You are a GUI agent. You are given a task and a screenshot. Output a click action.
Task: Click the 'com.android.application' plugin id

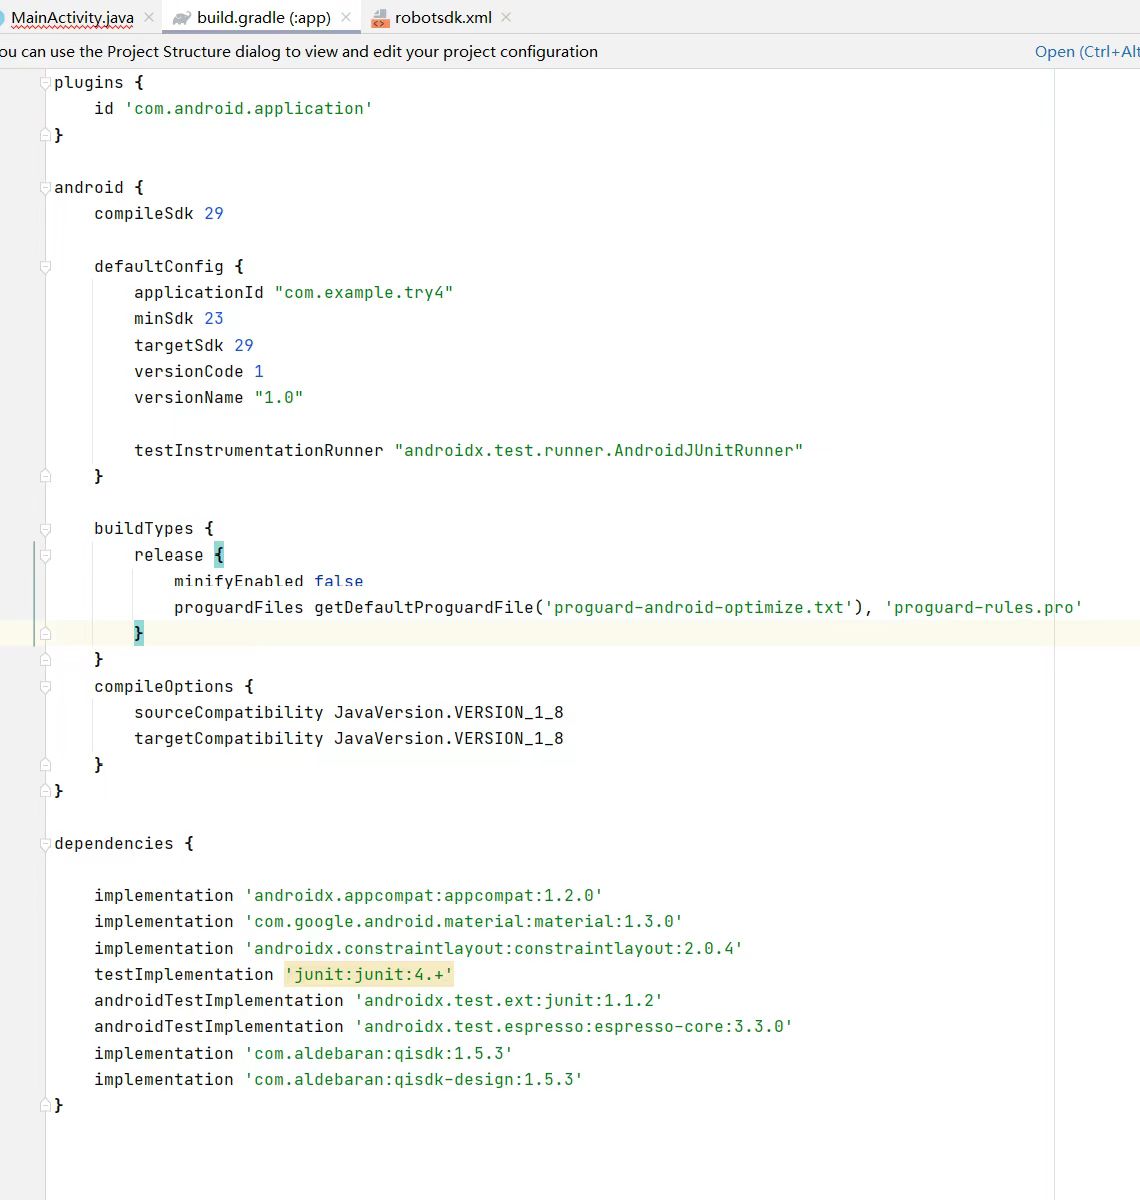coord(248,109)
